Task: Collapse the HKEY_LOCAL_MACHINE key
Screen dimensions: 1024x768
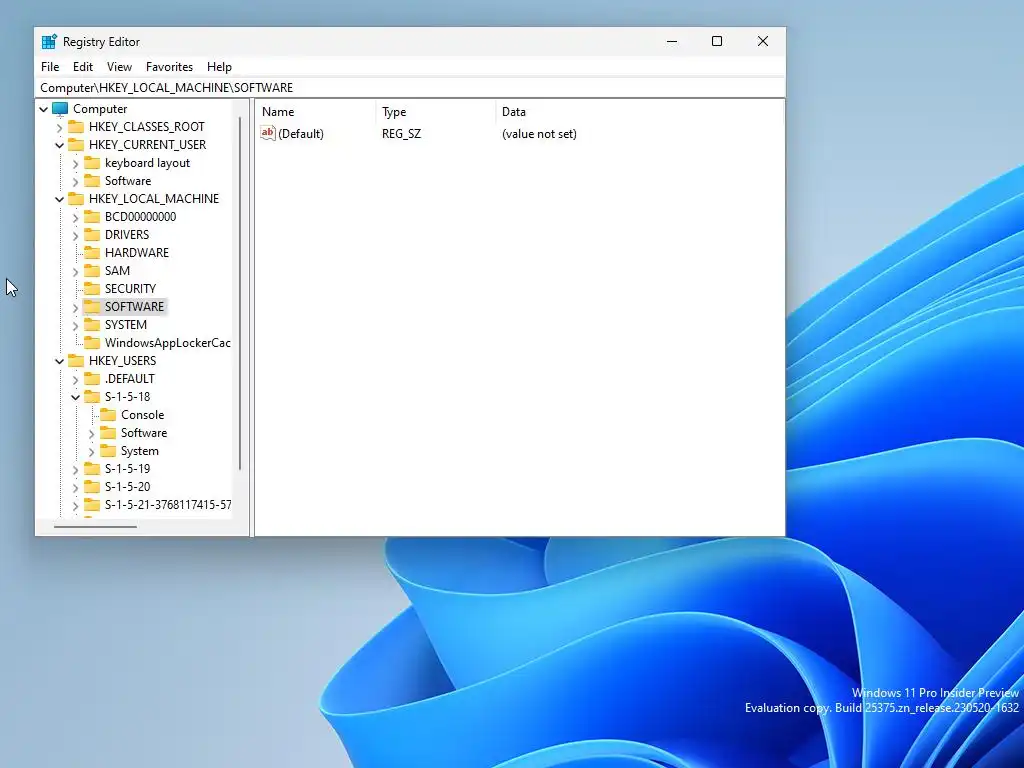Action: click(59, 199)
